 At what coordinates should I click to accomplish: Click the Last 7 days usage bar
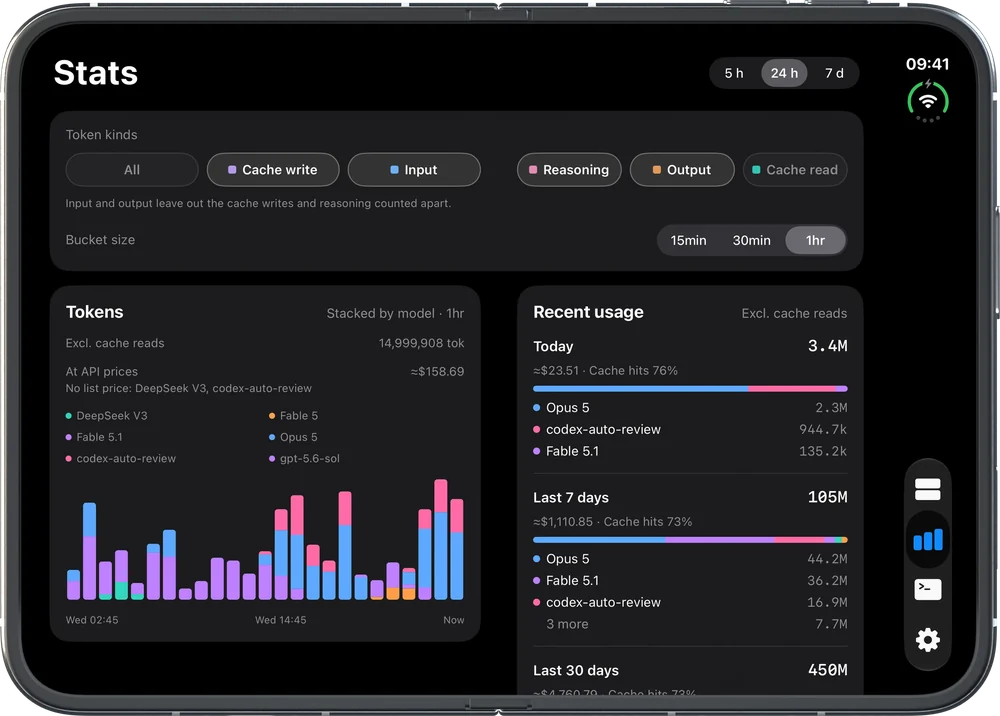pos(690,539)
